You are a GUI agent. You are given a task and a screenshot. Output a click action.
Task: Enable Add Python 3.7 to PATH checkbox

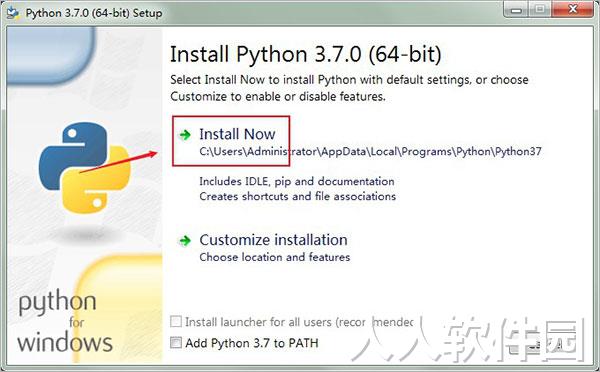point(176,343)
